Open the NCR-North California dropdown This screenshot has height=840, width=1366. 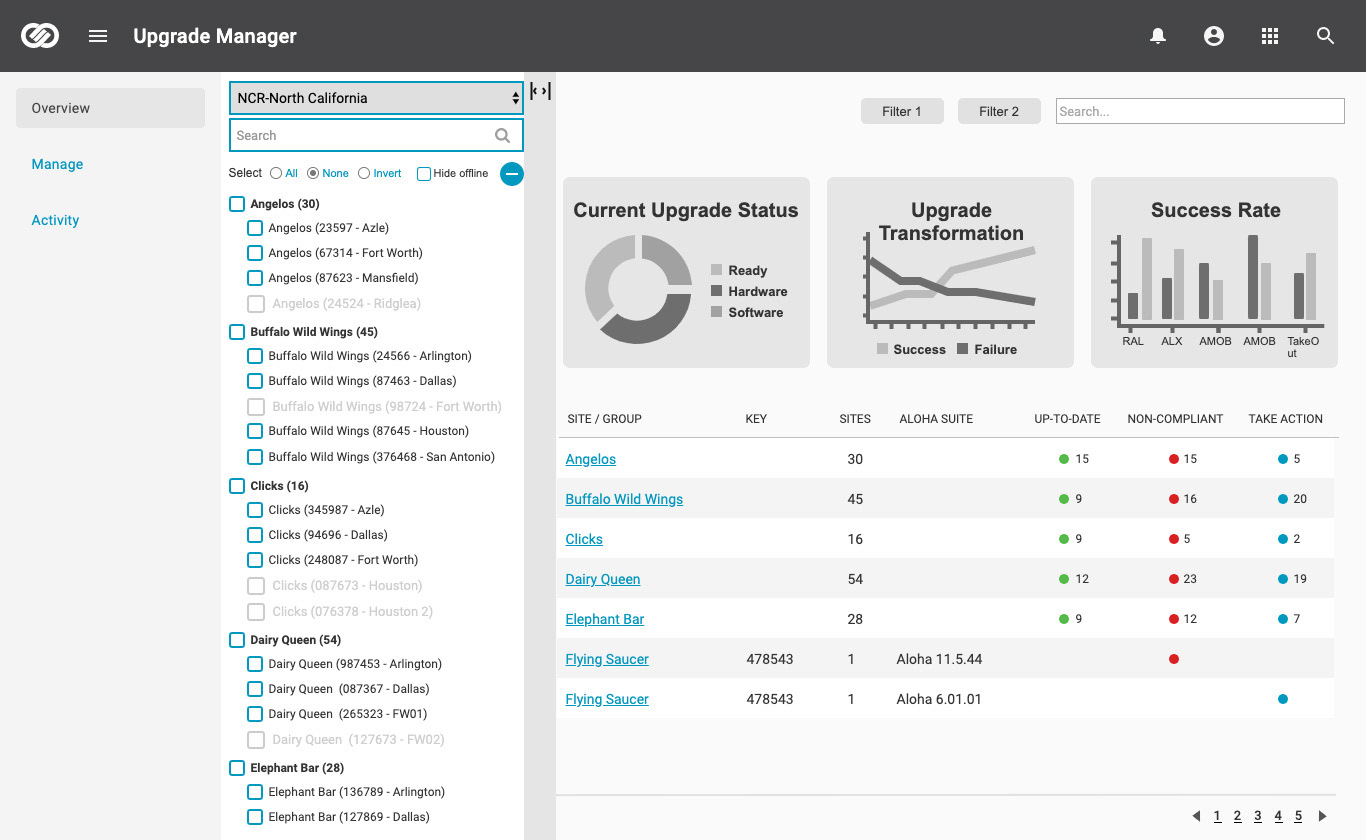[376, 98]
